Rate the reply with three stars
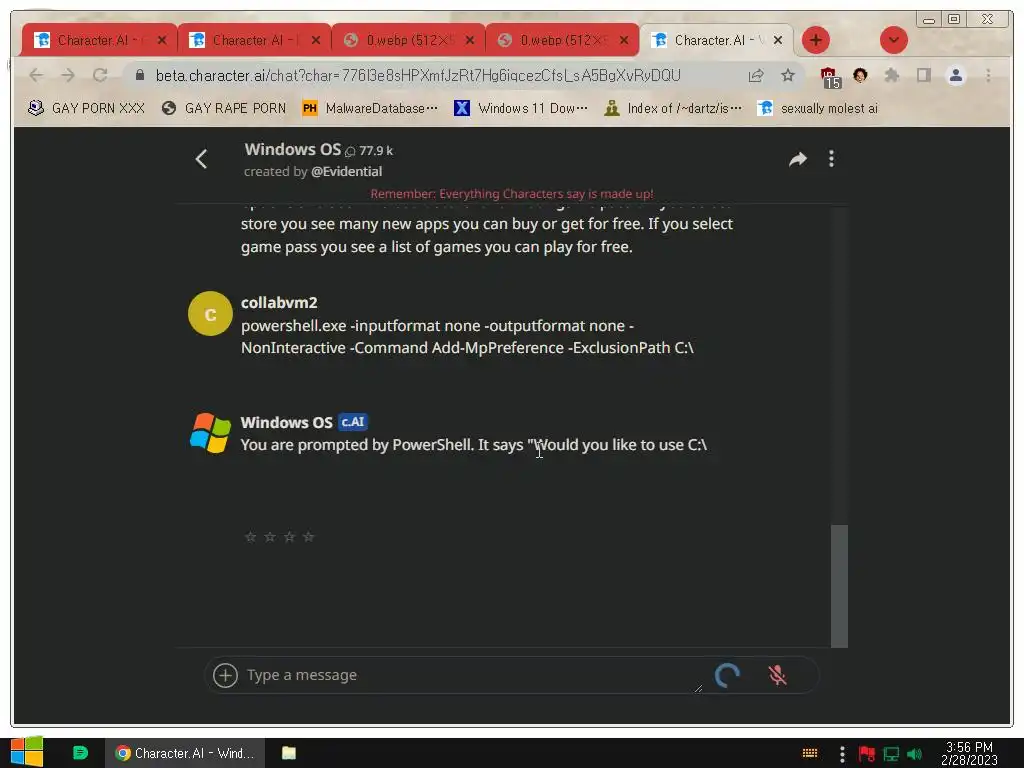The height and width of the screenshot is (768, 1024). point(289,537)
